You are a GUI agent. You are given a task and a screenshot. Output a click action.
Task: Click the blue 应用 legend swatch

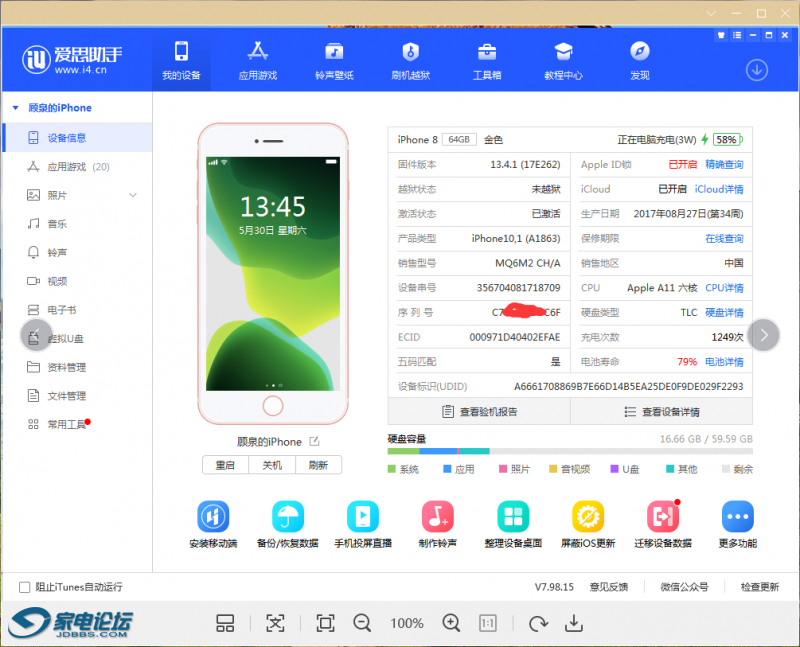point(447,469)
